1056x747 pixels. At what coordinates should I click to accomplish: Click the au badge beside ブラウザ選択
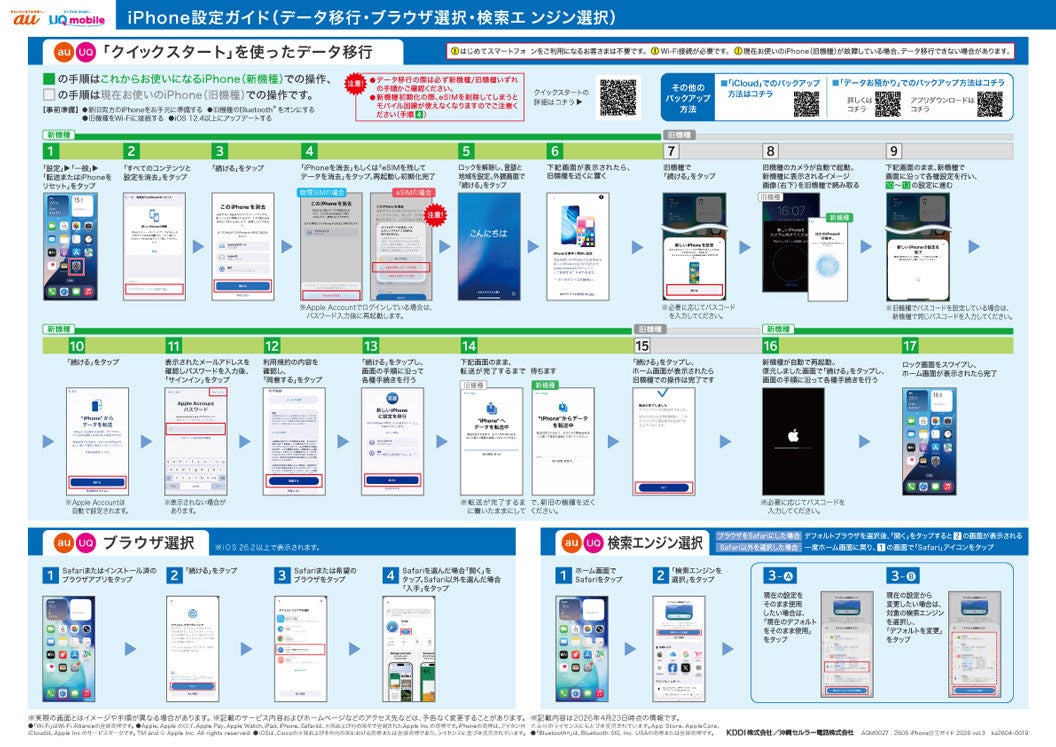(x=63, y=542)
